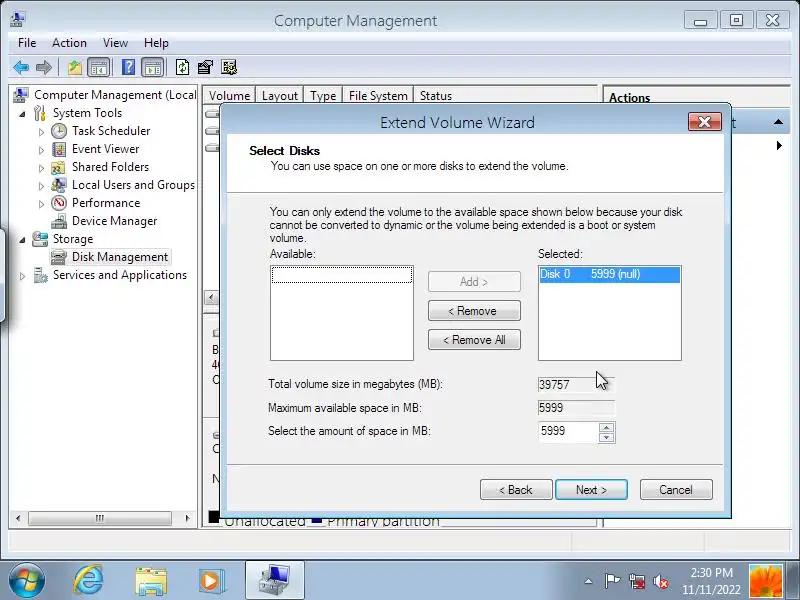Click the Remove button
This screenshot has width=800, height=600.
474,311
